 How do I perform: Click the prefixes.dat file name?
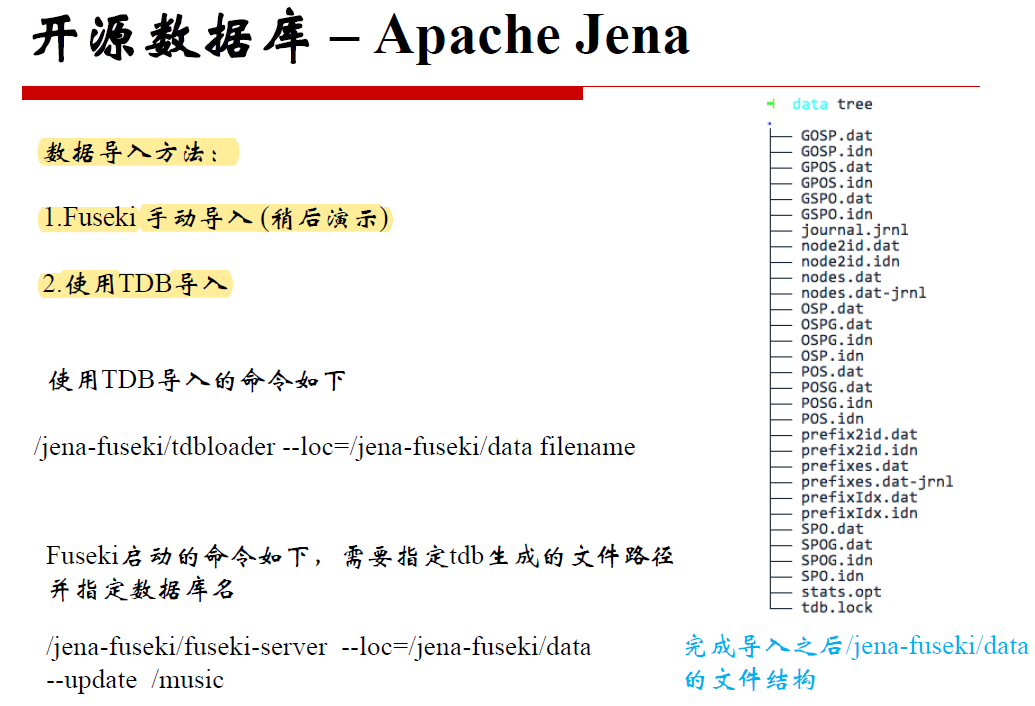tap(855, 466)
